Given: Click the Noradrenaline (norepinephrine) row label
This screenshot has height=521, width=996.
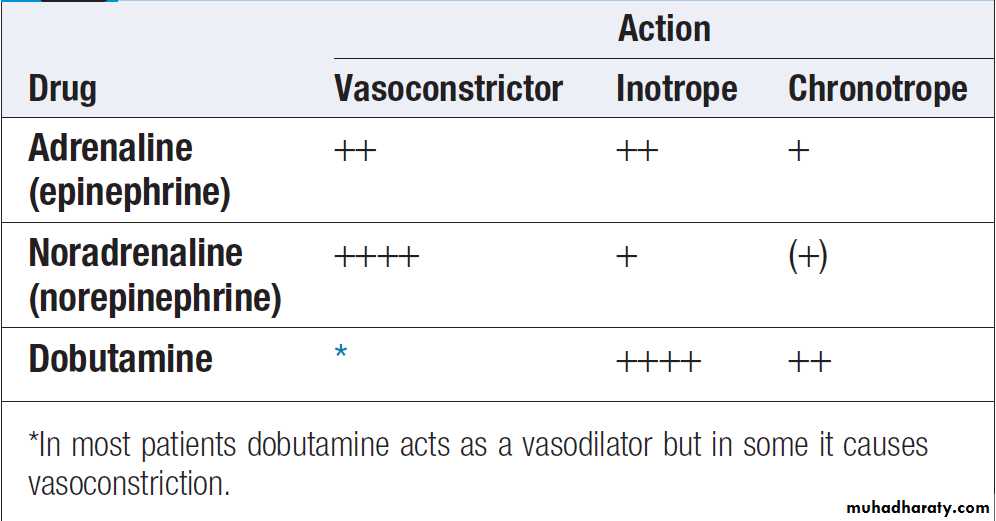Looking at the screenshot, I should click(154, 274).
